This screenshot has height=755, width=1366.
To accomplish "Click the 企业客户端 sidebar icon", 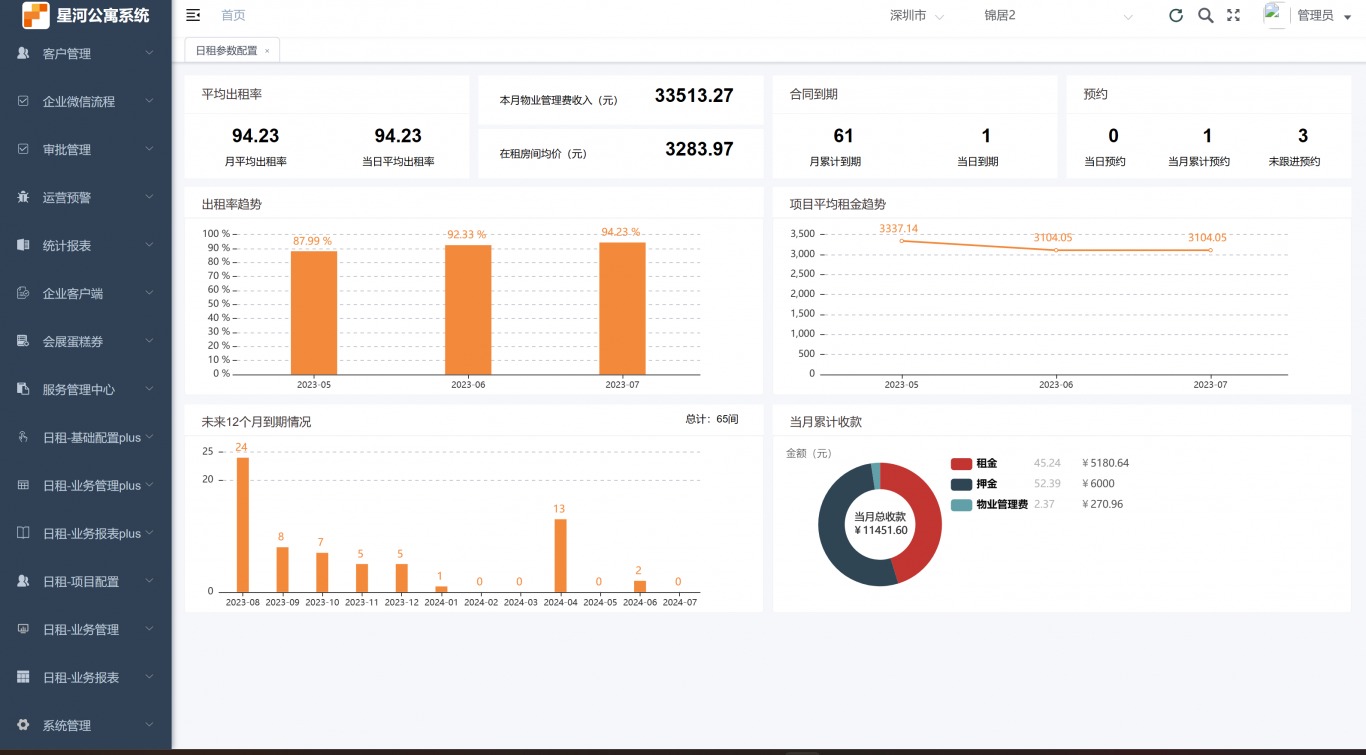I will (23, 293).
